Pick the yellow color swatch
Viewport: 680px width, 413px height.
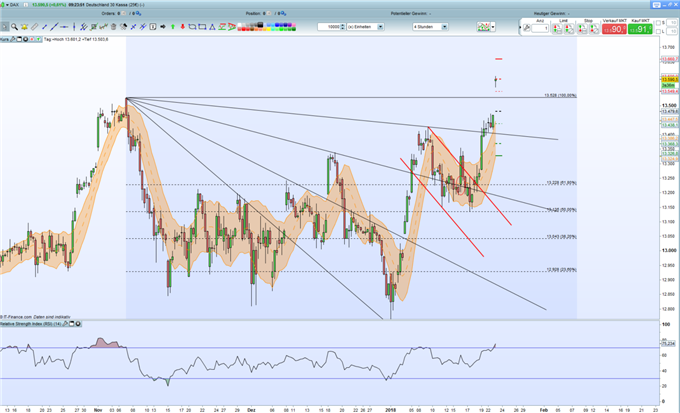pyautogui.click(x=269, y=29)
